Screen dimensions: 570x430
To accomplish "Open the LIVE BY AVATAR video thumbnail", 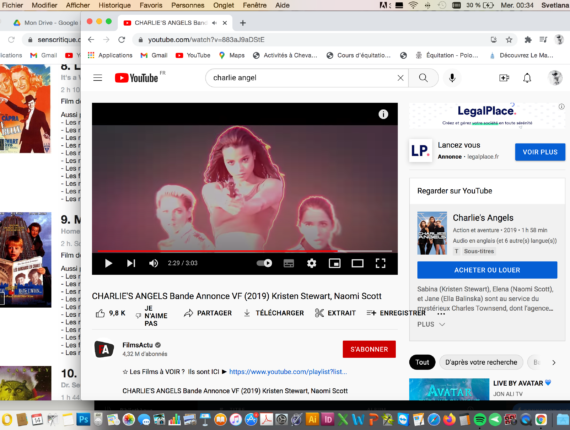I will click(x=449, y=389).
